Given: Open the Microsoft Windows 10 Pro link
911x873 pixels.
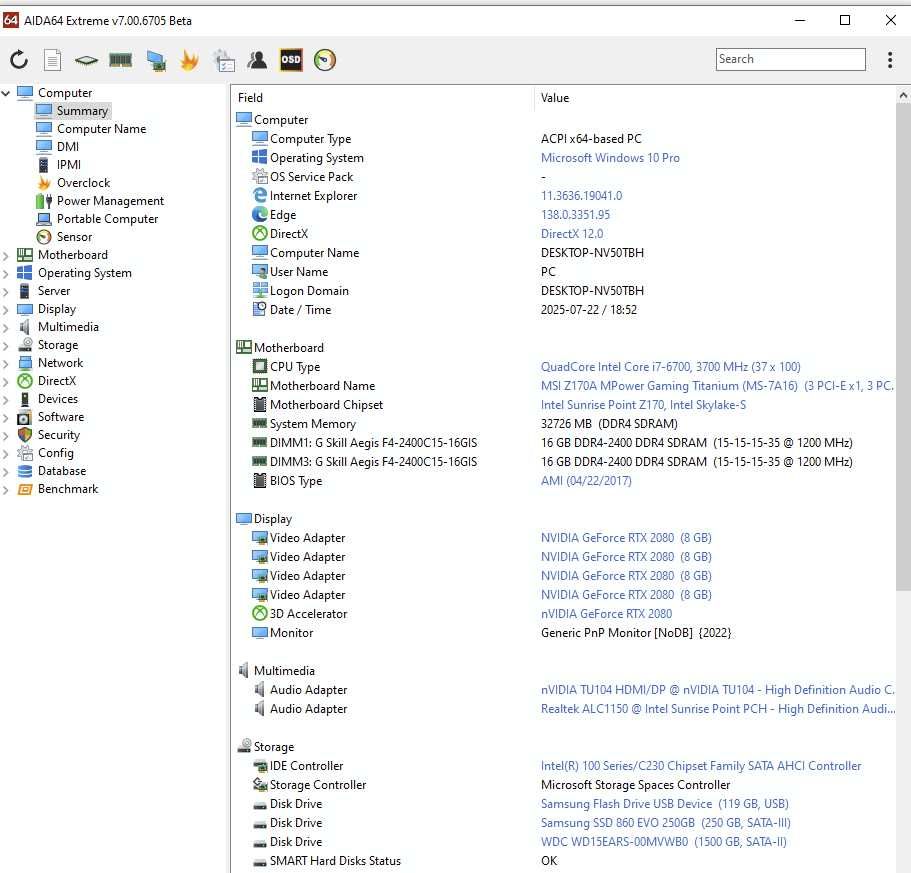Looking at the screenshot, I should tap(610, 157).
